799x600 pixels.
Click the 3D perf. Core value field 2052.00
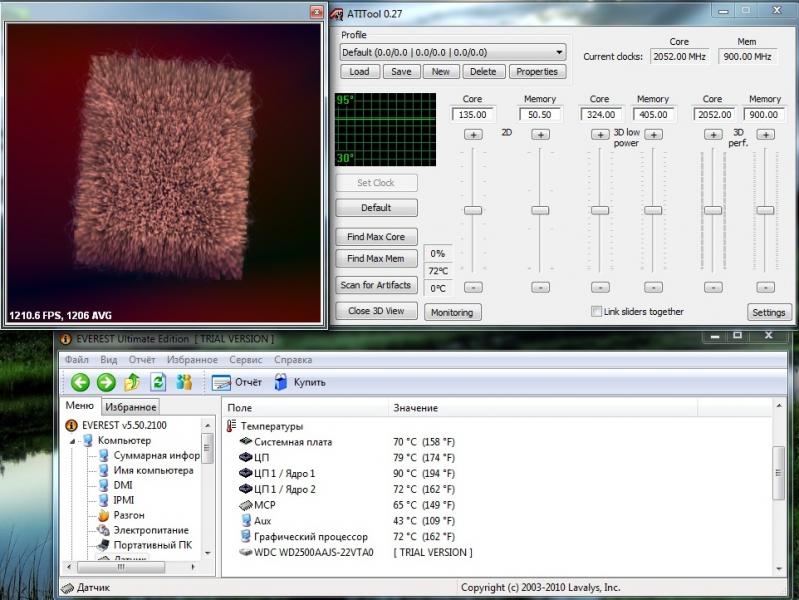[x=714, y=115]
